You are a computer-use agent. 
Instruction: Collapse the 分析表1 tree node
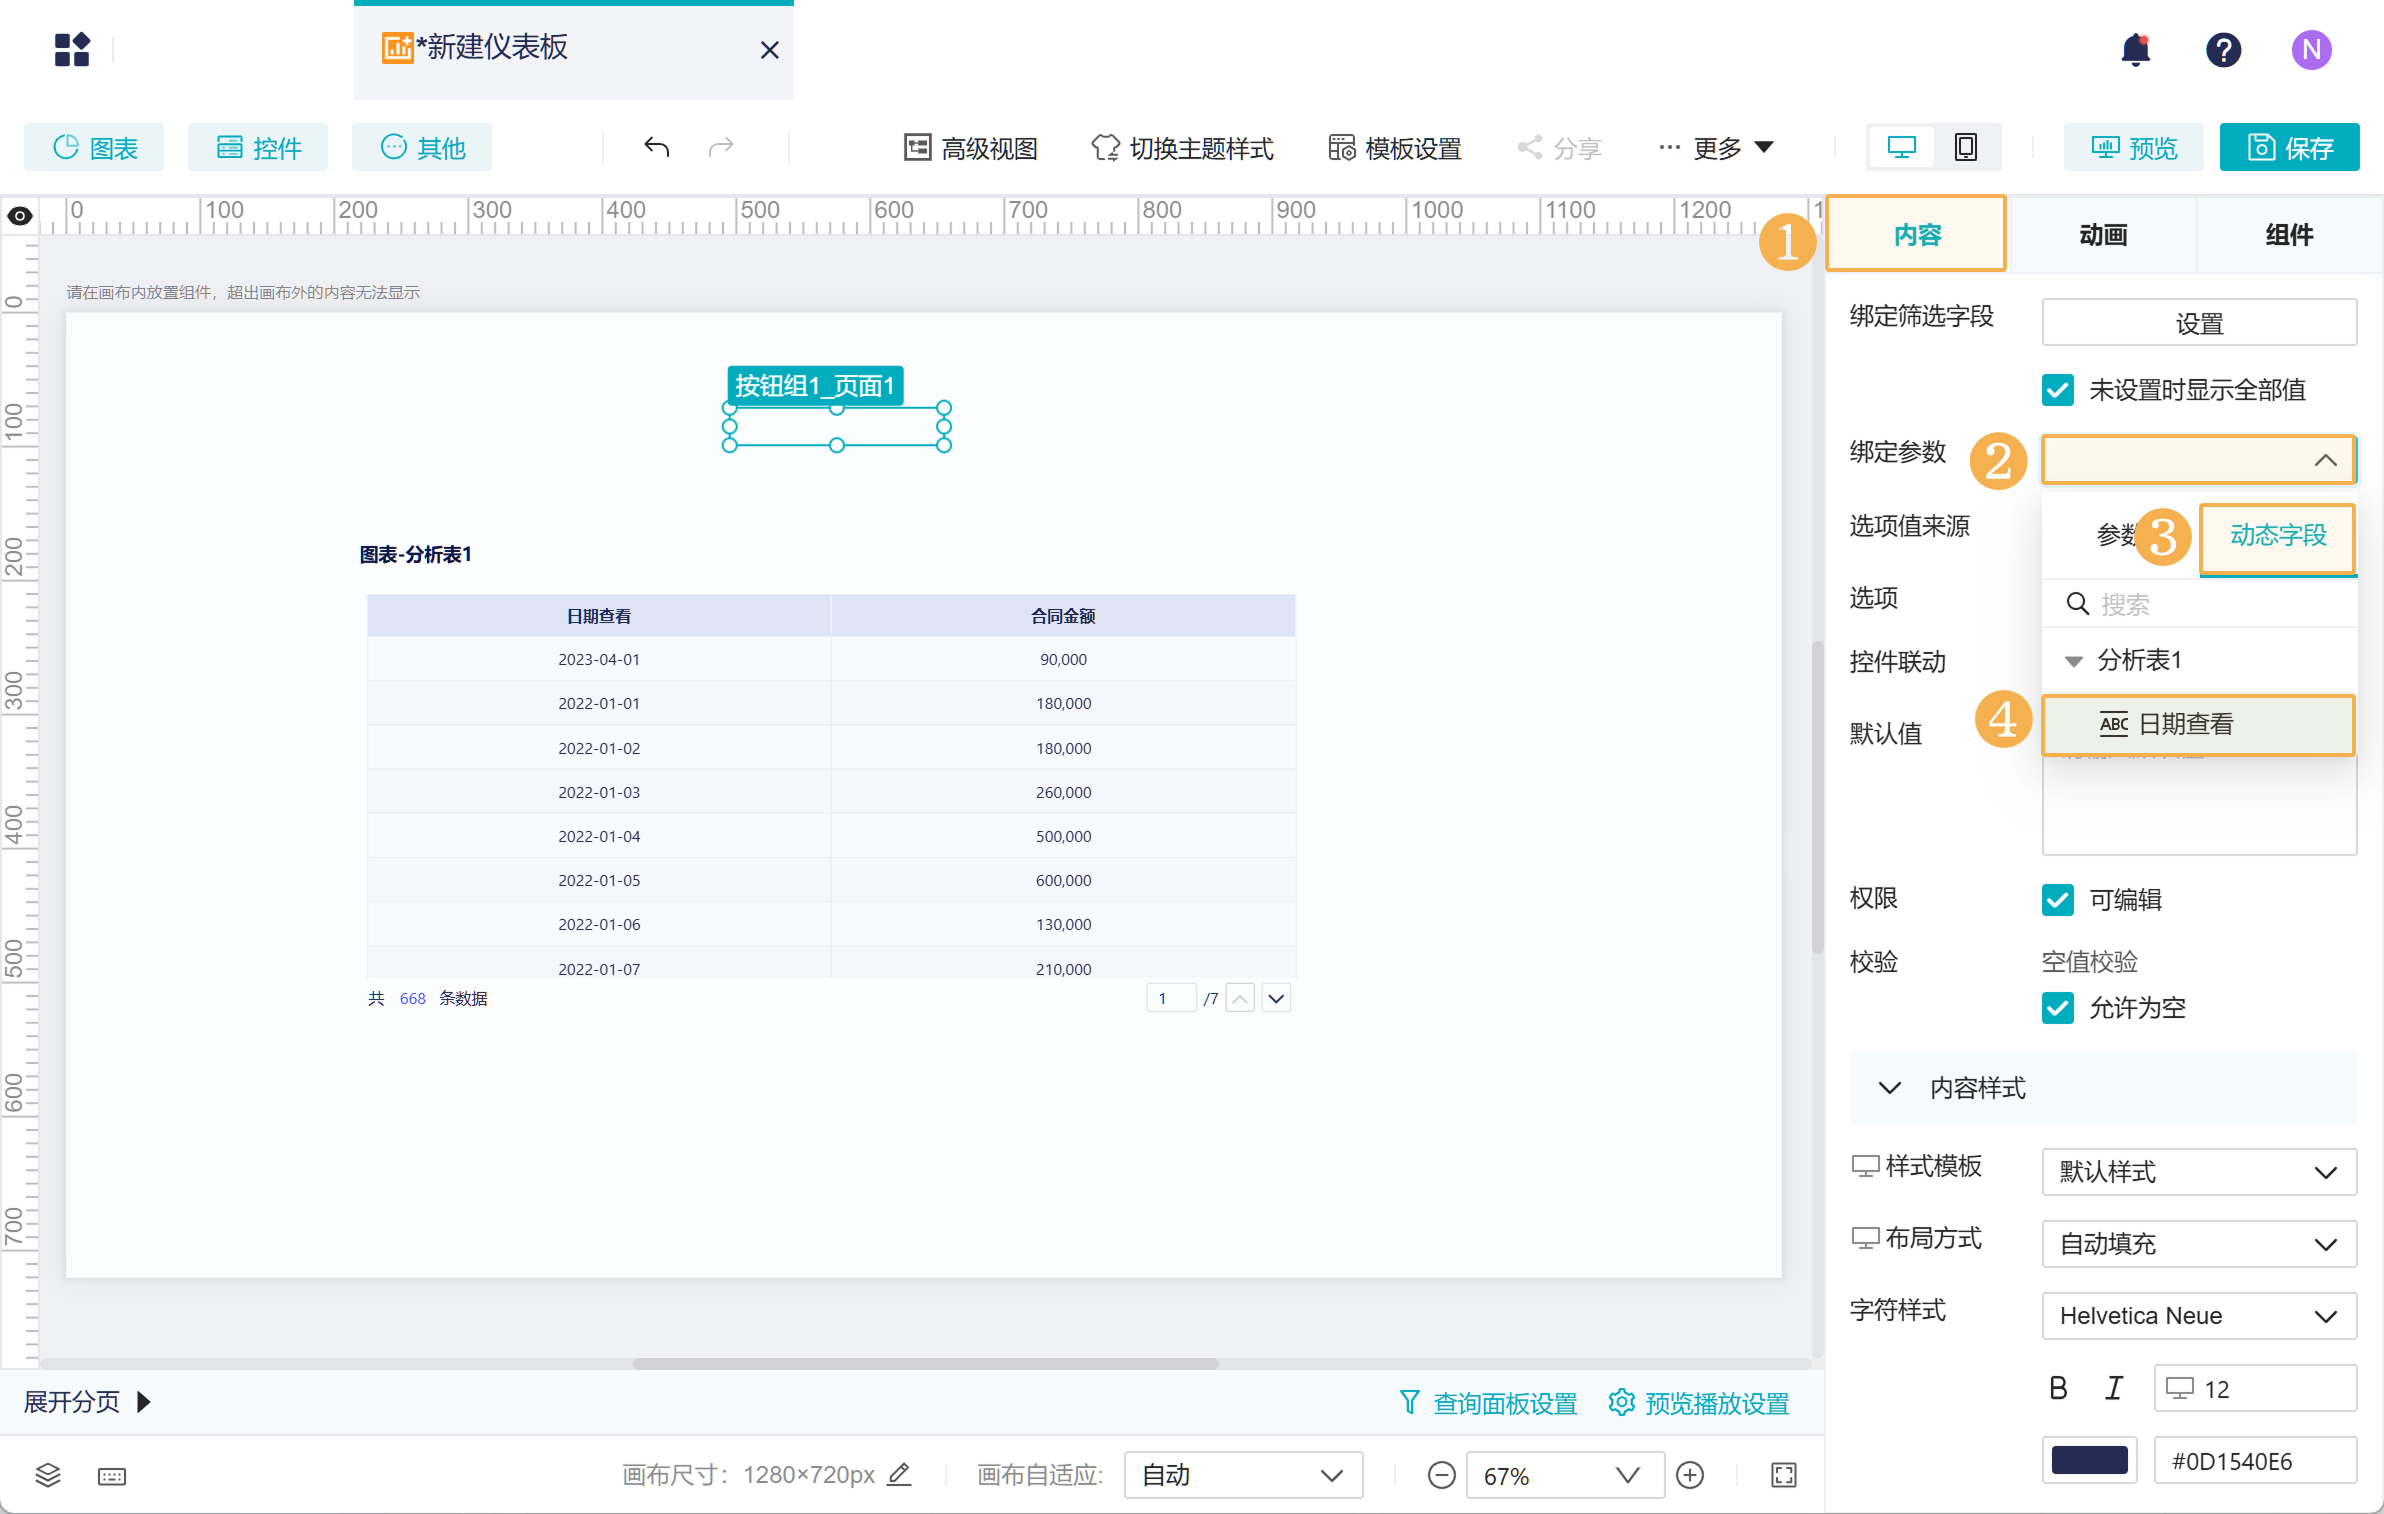[2074, 661]
